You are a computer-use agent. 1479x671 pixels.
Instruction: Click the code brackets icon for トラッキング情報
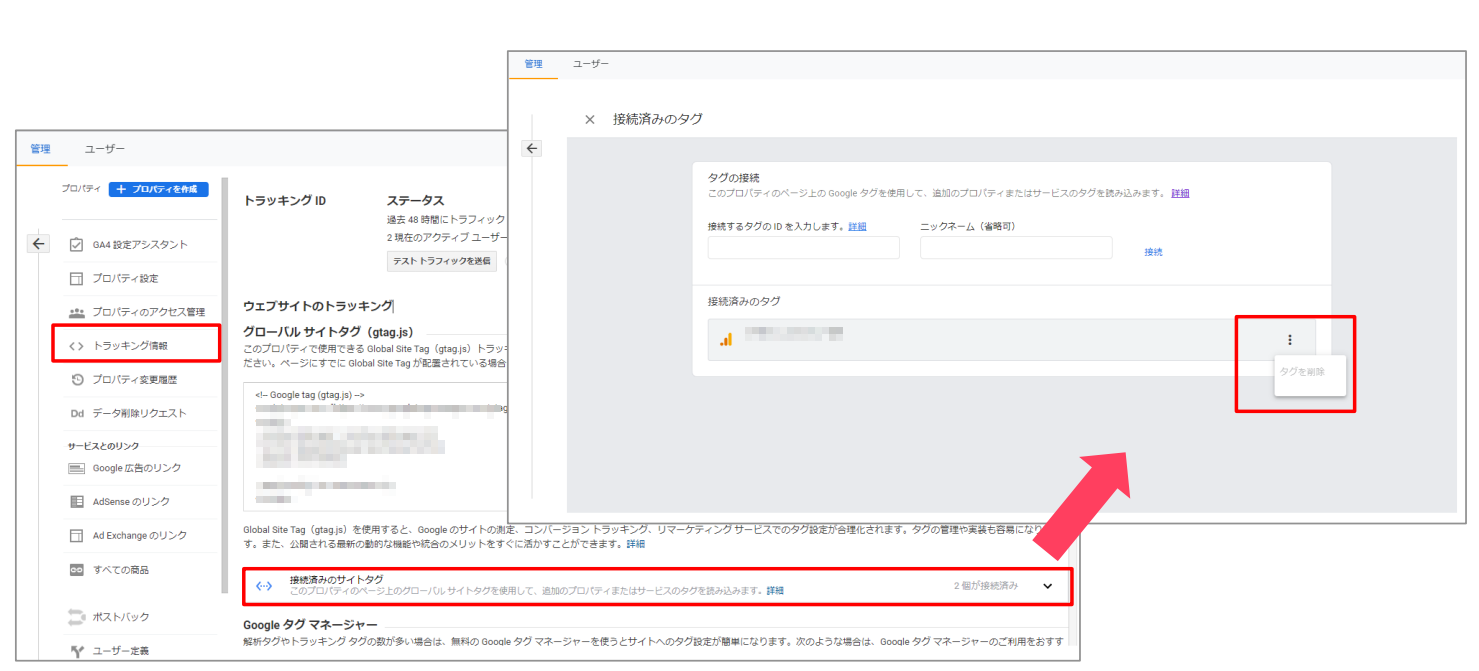tap(76, 346)
